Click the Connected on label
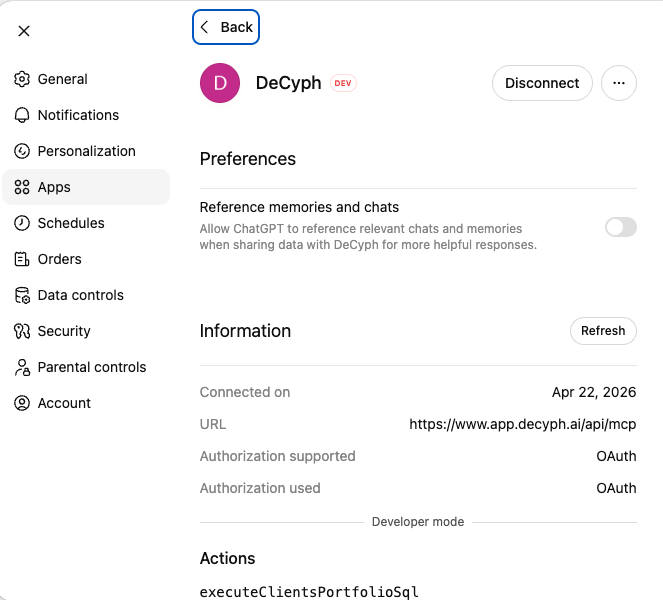This screenshot has height=600, width=663. (x=245, y=392)
